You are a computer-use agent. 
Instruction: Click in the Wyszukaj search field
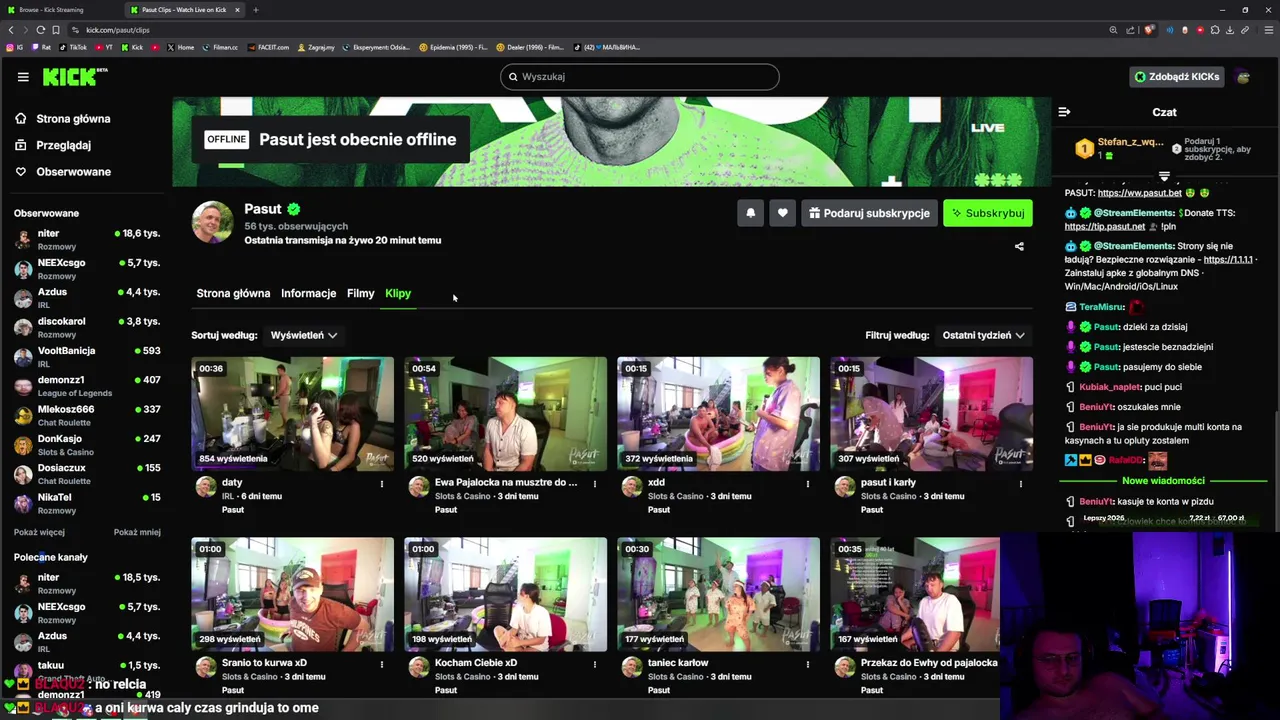640,77
